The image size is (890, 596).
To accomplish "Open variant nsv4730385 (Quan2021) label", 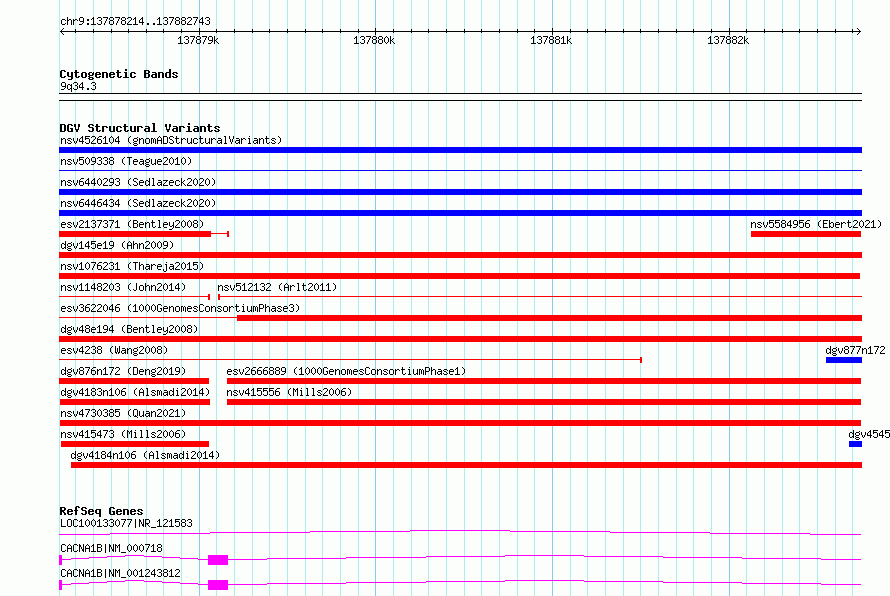I will tap(123, 413).
